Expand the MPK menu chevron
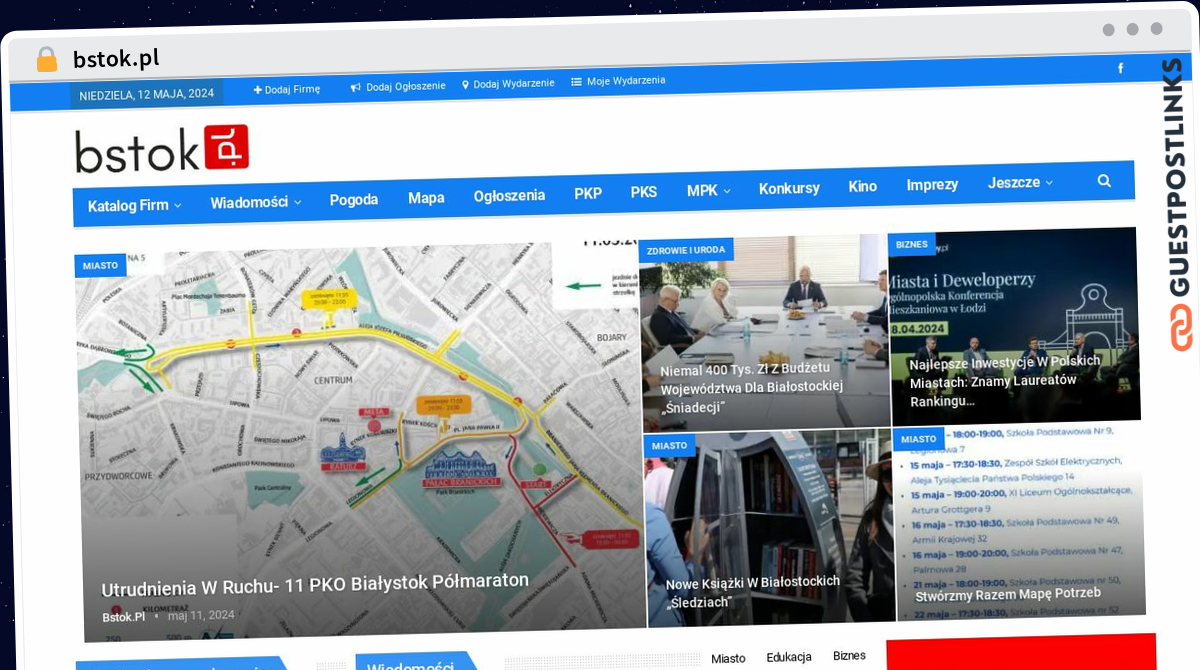Screen dimensions: 1200x670 point(727,191)
